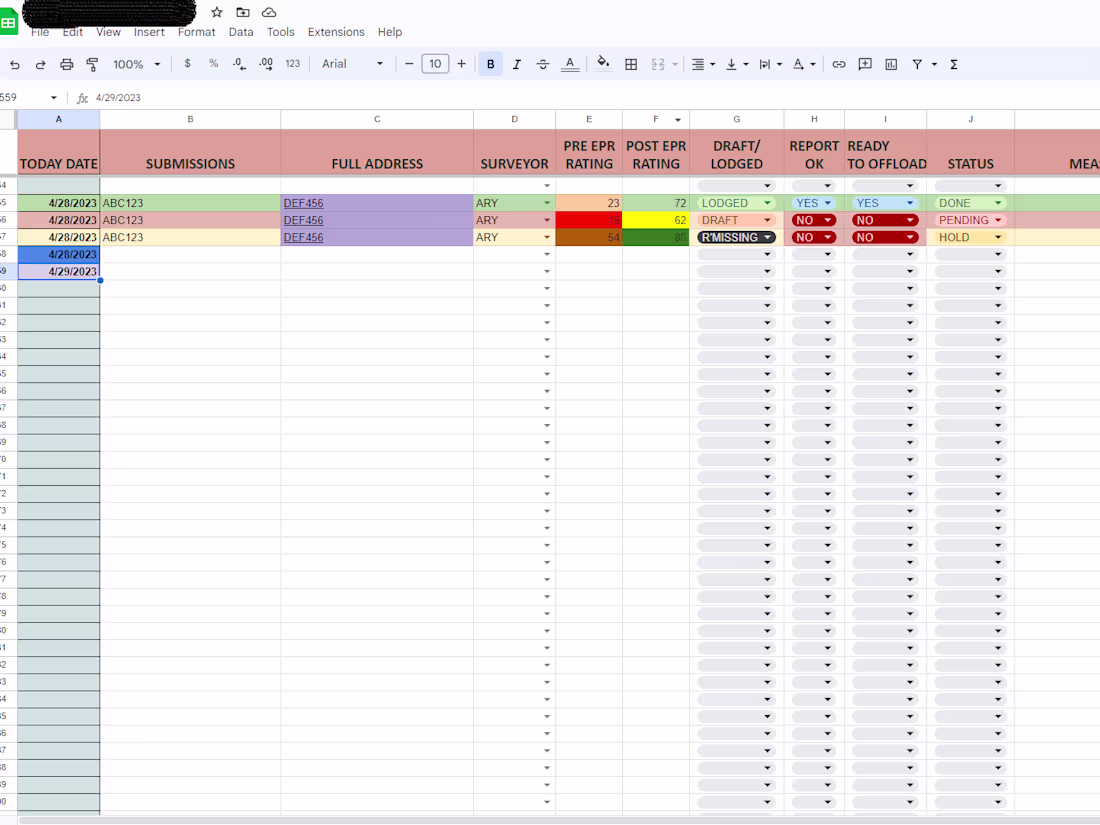Star the spreadsheet as favorite
The height and width of the screenshot is (825, 1100).
216,12
